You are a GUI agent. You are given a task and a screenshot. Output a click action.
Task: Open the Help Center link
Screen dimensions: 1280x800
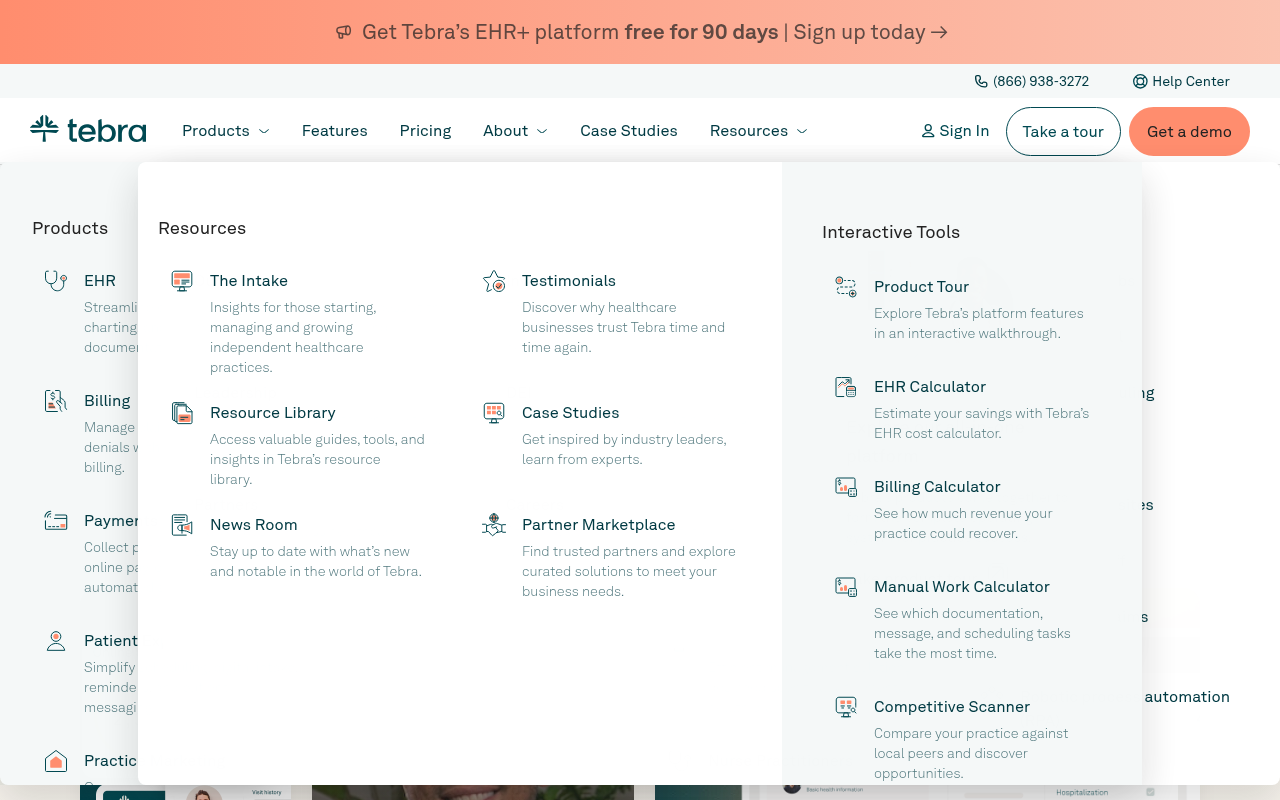point(1181,81)
